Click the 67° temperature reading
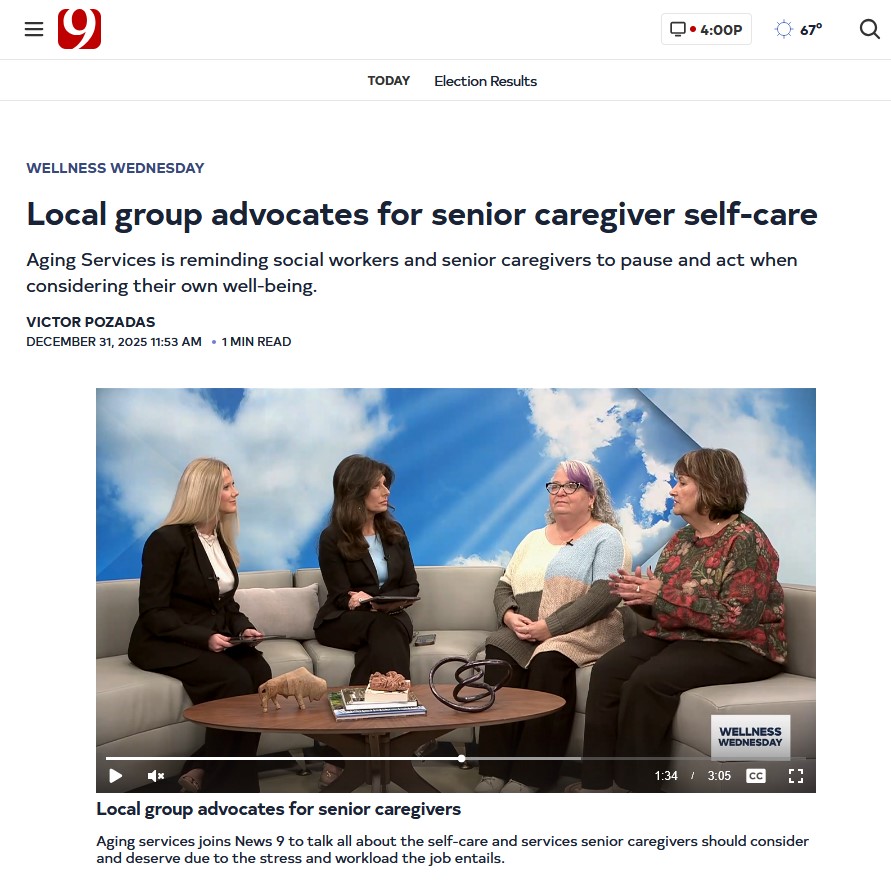Image resolution: width=891 pixels, height=882 pixels. 811,30
